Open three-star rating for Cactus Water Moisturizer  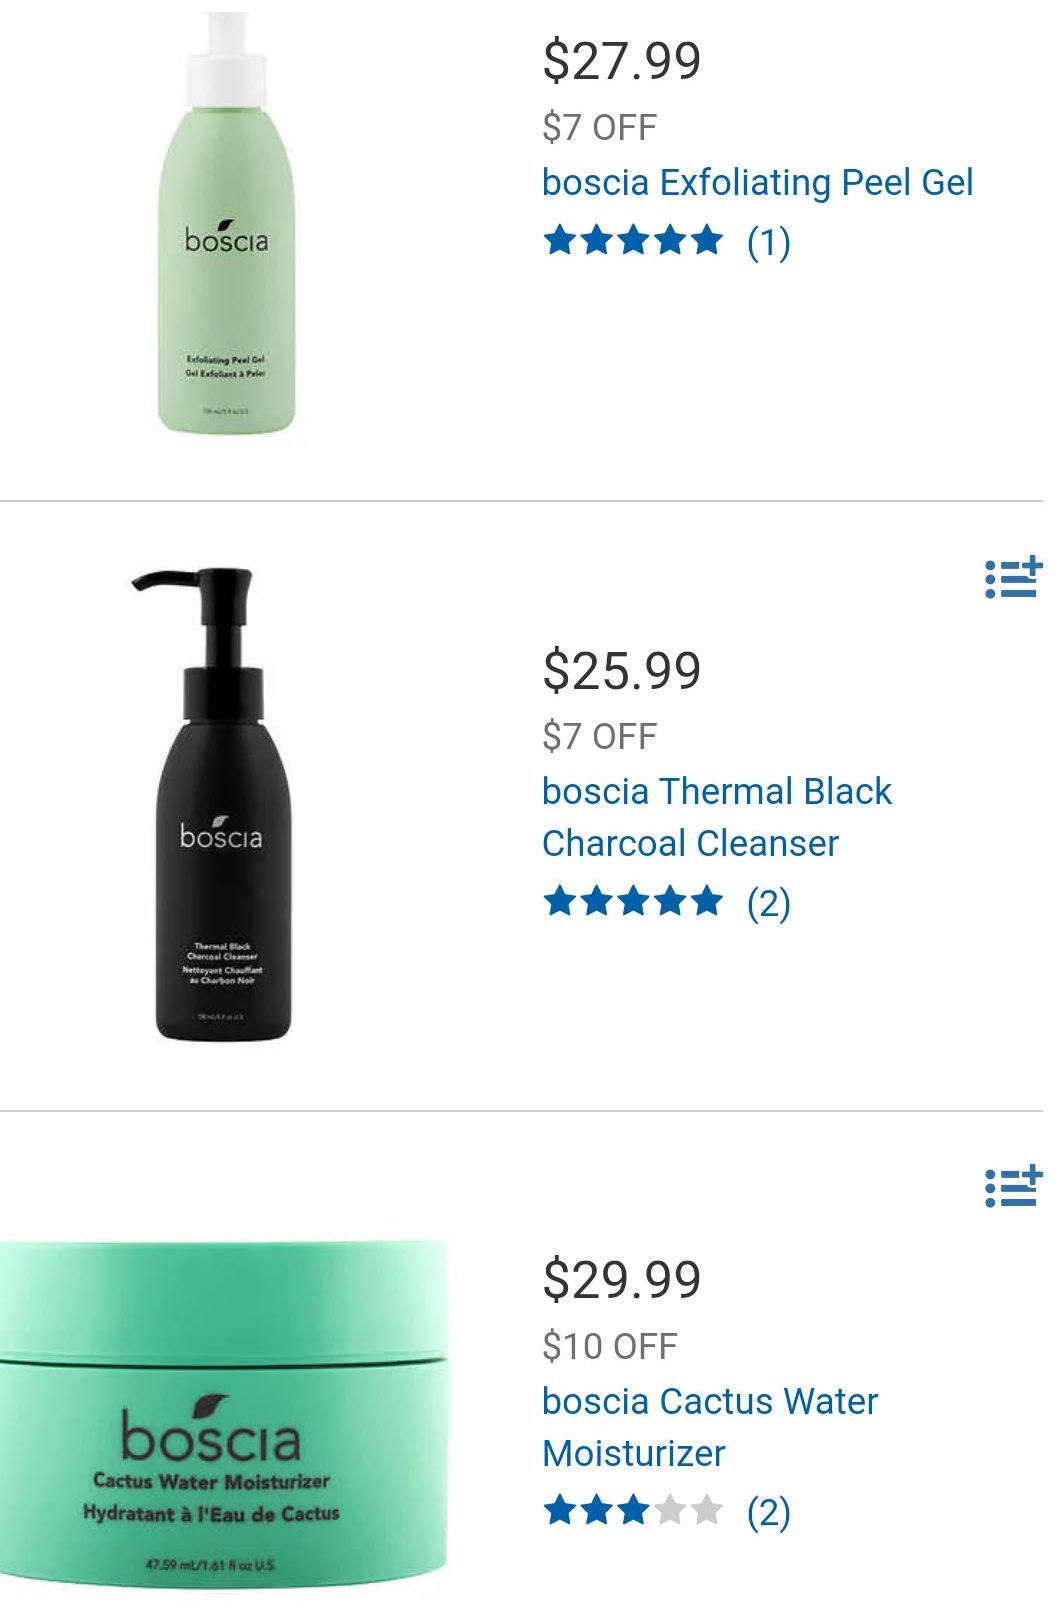click(633, 1511)
